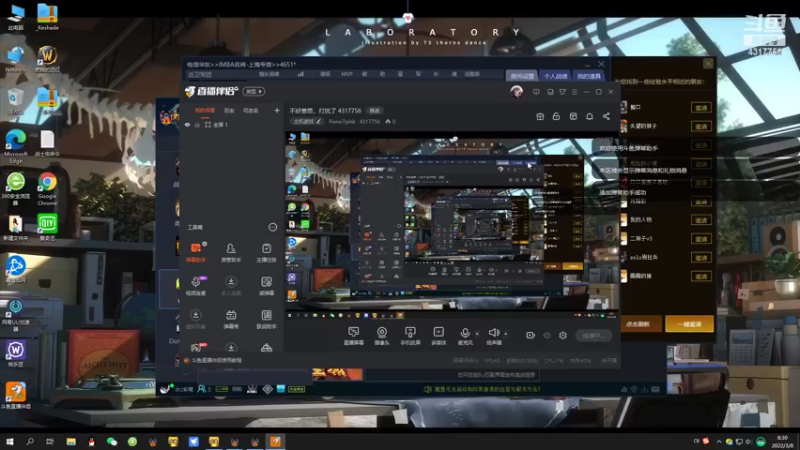This screenshot has width=800, height=450.
Task: Invite the player solo别拉乐
Action: pyautogui.click(x=701, y=258)
